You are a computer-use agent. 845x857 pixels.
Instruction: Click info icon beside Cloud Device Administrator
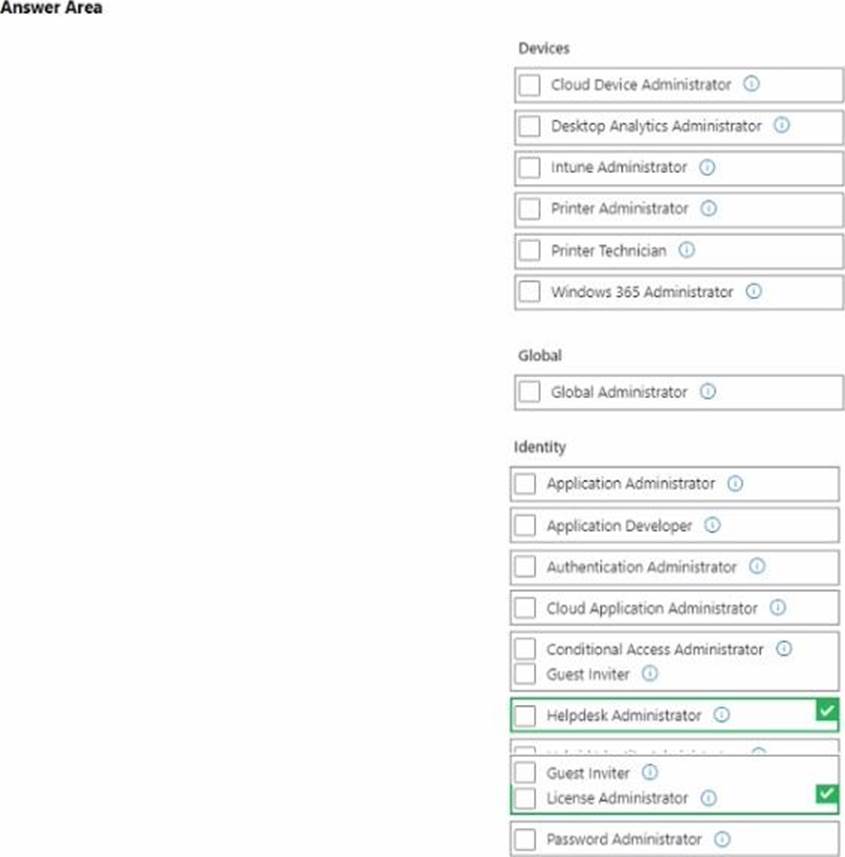click(x=752, y=85)
